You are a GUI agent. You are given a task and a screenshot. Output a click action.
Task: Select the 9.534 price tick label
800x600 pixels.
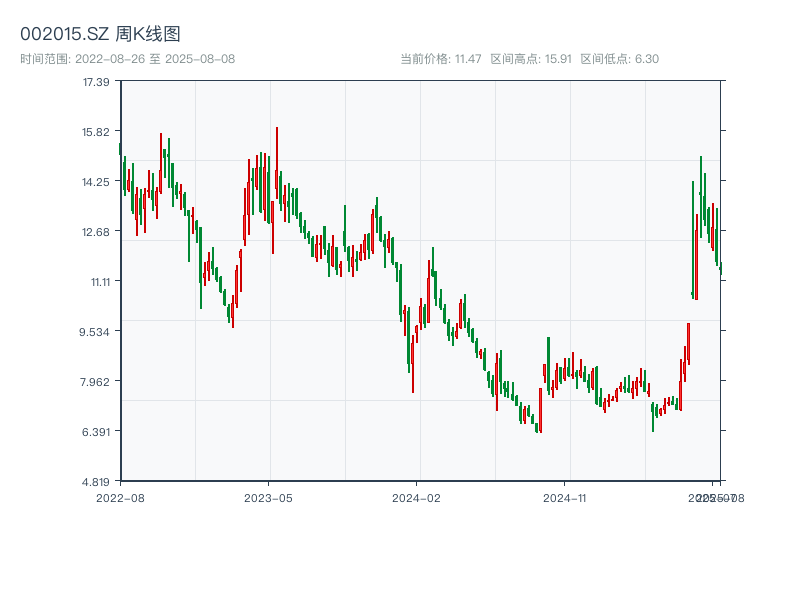click(x=96, y=331)
